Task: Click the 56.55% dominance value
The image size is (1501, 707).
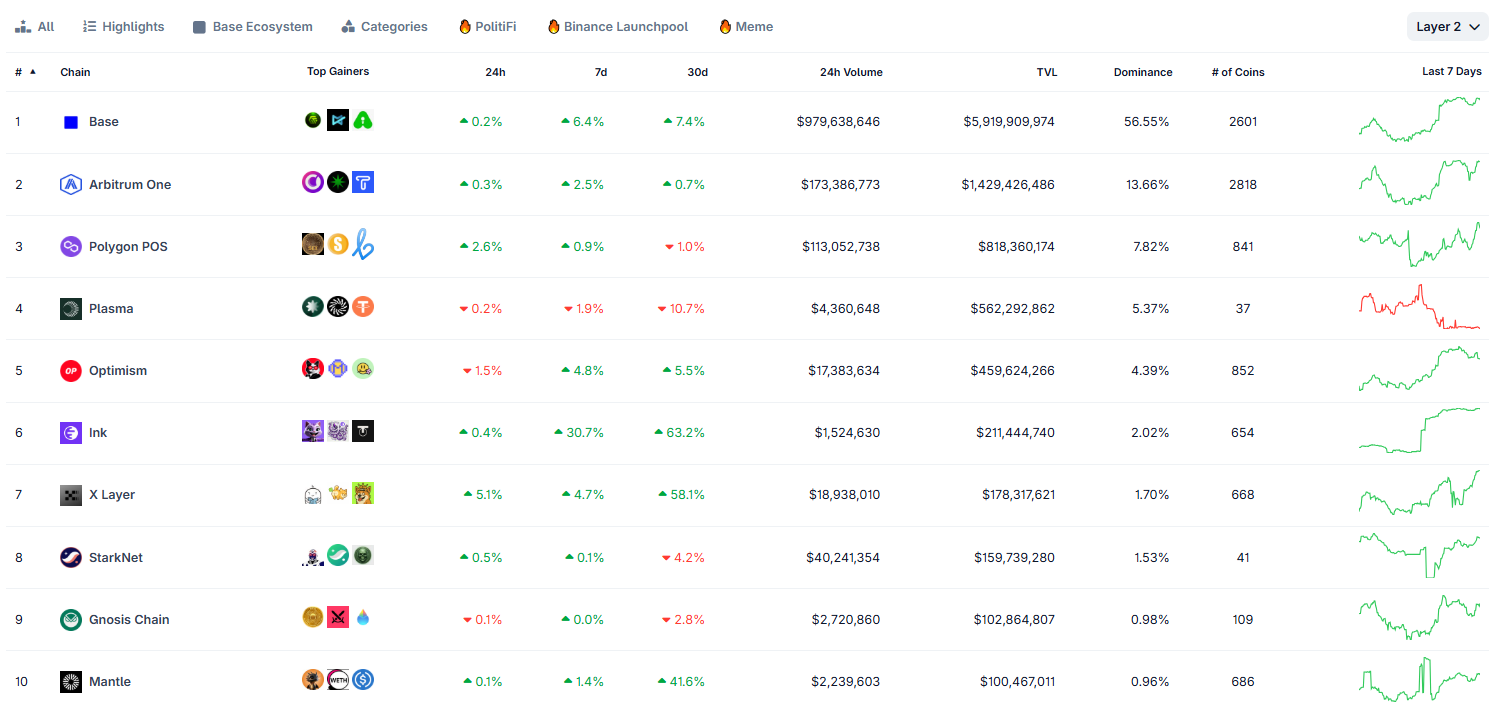Action: click(x=1146, y=122)
